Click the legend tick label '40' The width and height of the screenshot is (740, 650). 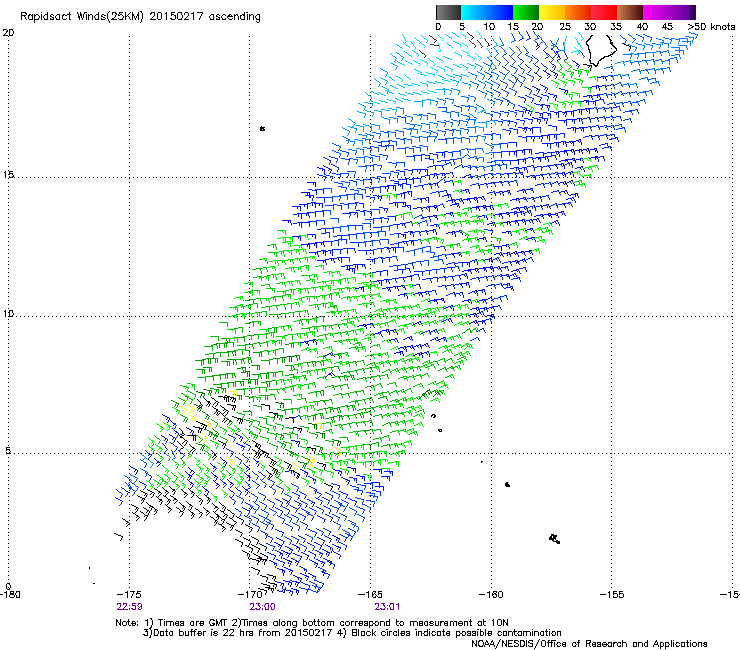tap(642, 27)
